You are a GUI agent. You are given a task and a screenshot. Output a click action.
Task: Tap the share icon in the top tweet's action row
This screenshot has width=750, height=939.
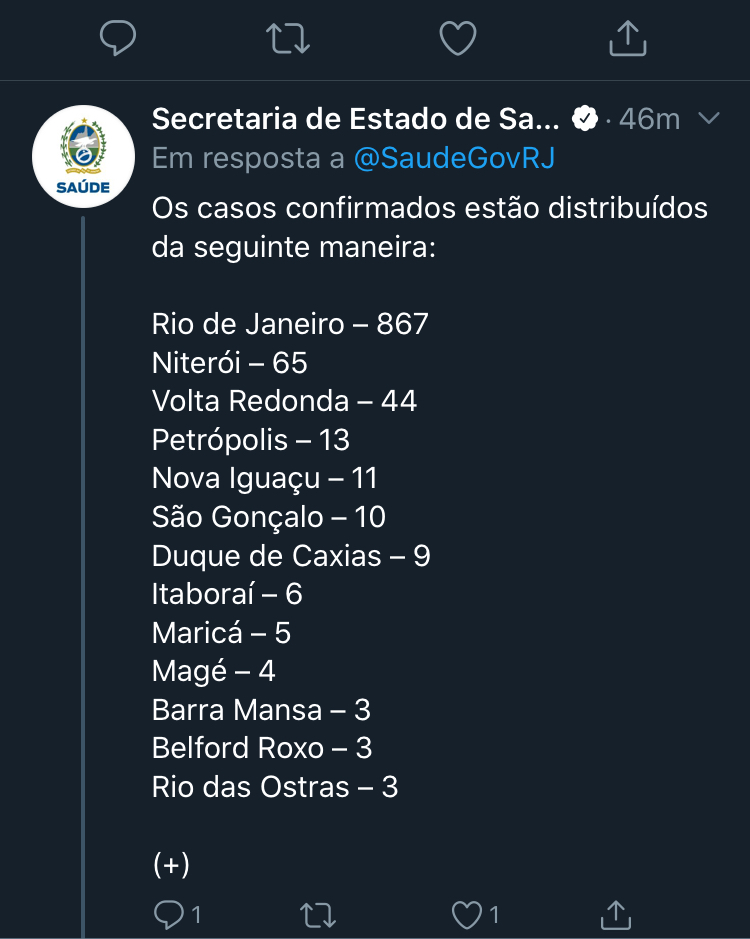click(628, 38)
